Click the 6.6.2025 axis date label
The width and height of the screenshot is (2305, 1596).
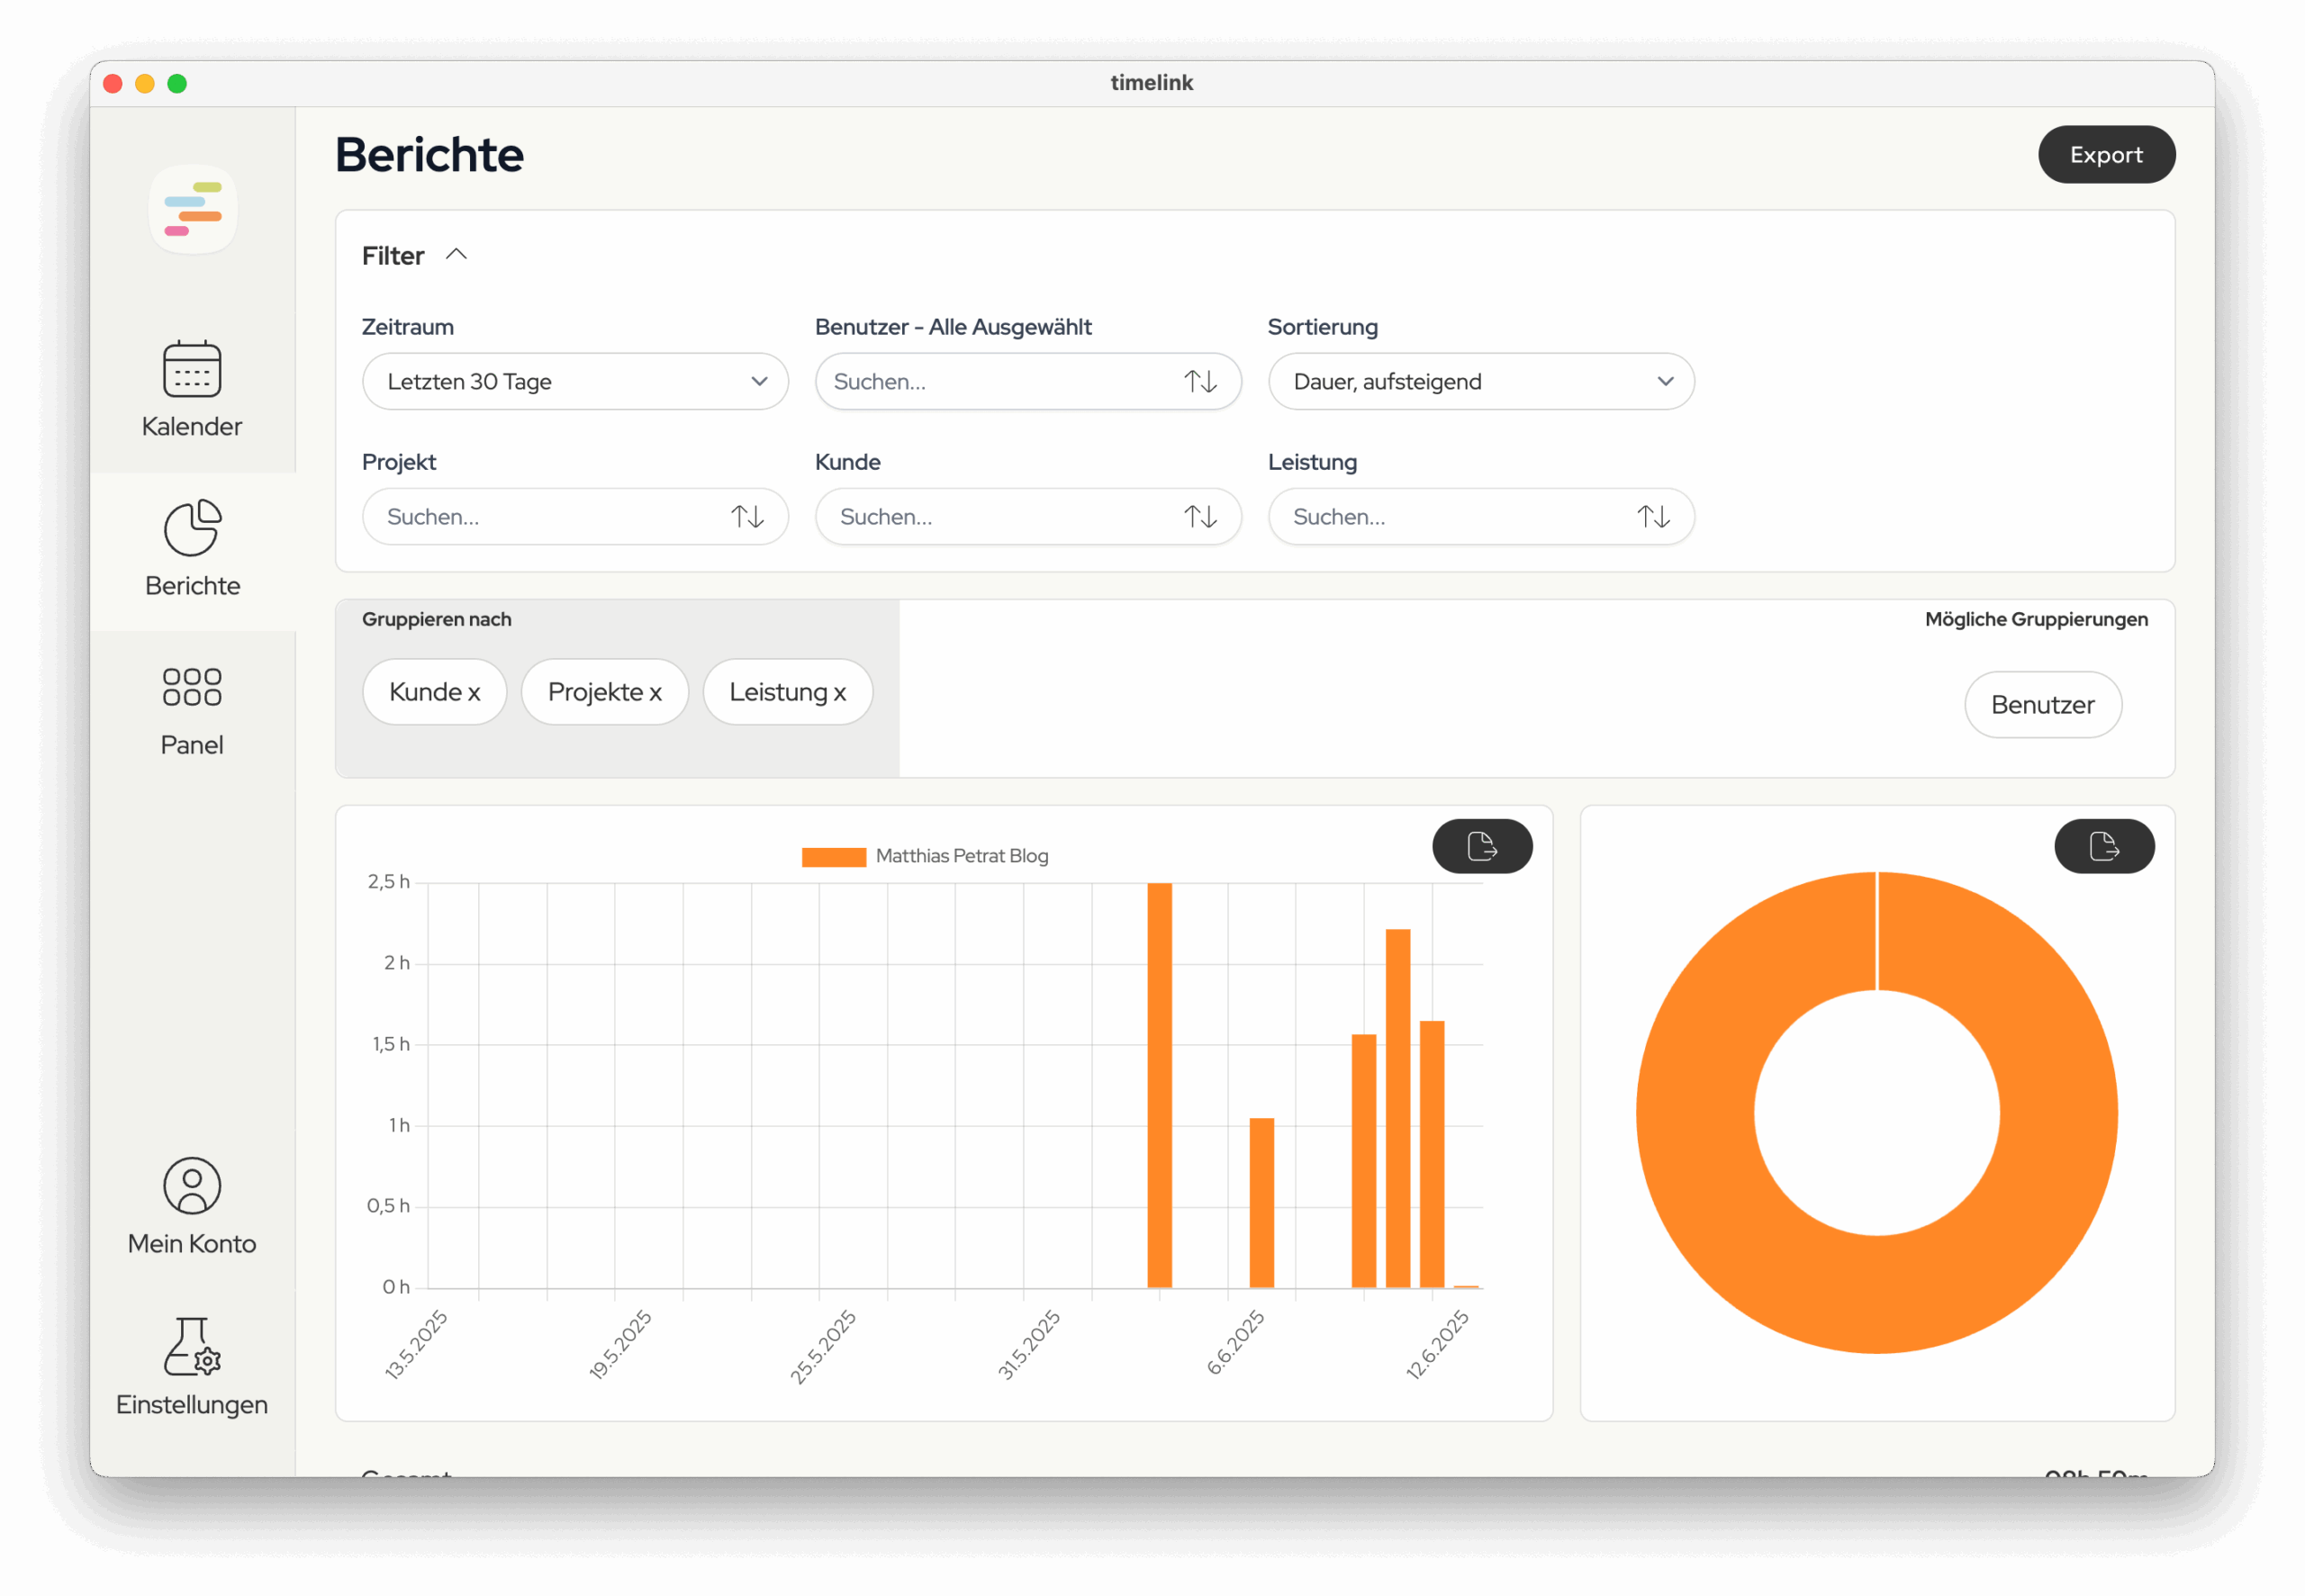[x=1236, y=1342]
